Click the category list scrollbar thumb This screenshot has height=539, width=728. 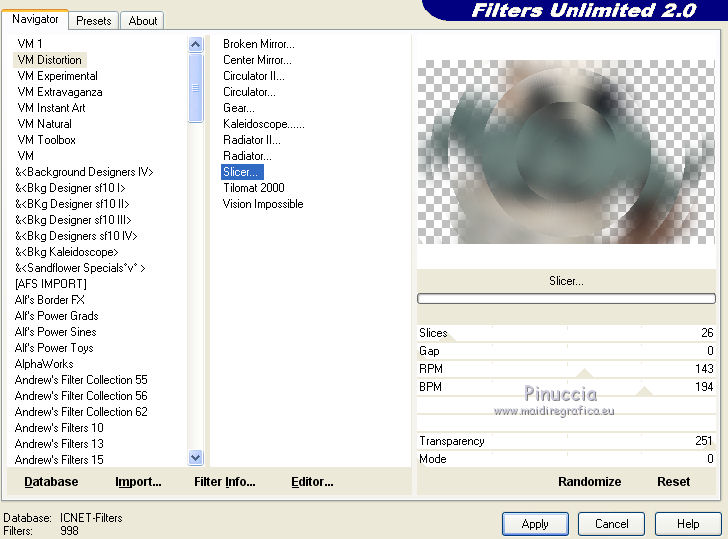click(195, 87)
